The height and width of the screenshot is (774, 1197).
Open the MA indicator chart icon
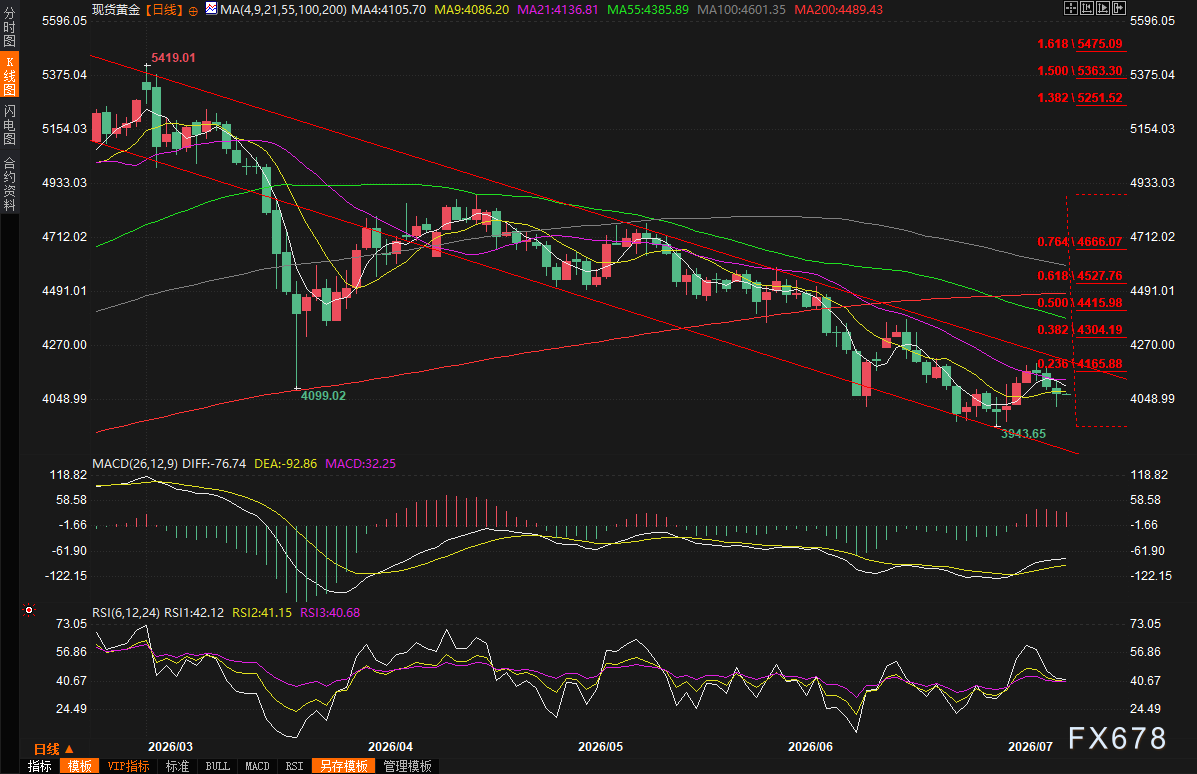coord(211,9)
